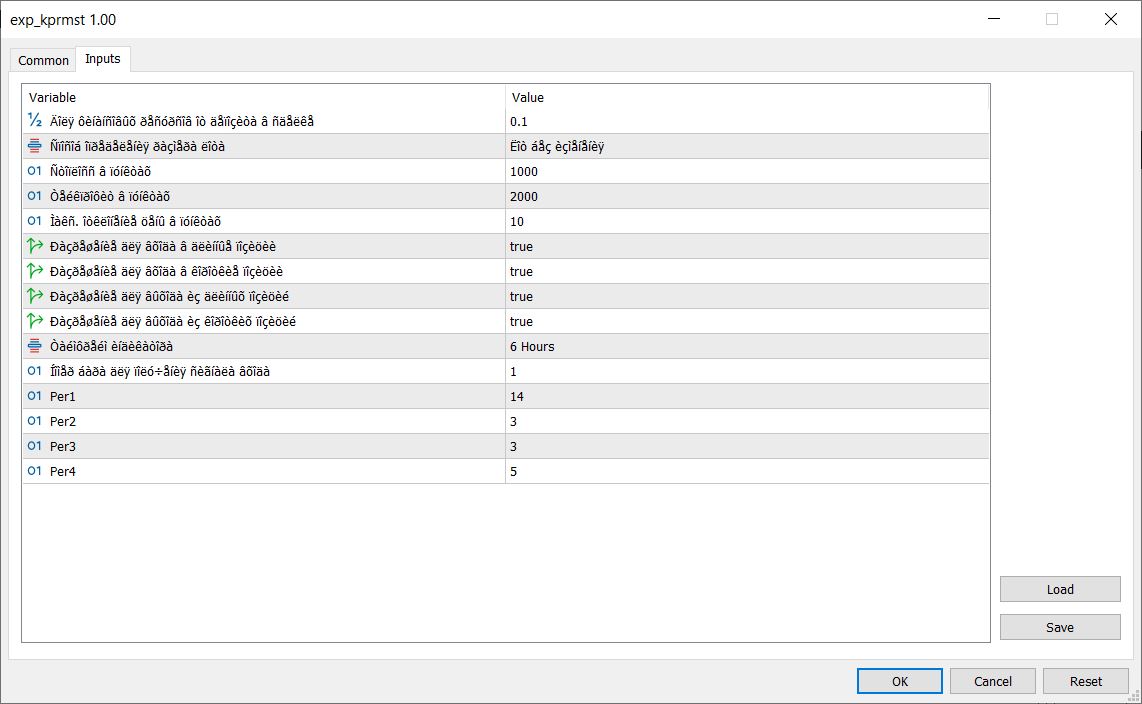Select the Per2 variable name
Viewport: 1142px width, 704px height.
[63, 422]
